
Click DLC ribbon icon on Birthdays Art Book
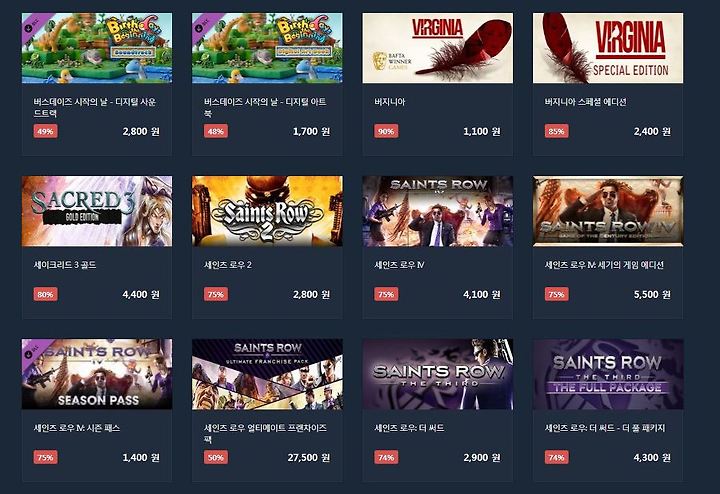click(x=201, y=27)
